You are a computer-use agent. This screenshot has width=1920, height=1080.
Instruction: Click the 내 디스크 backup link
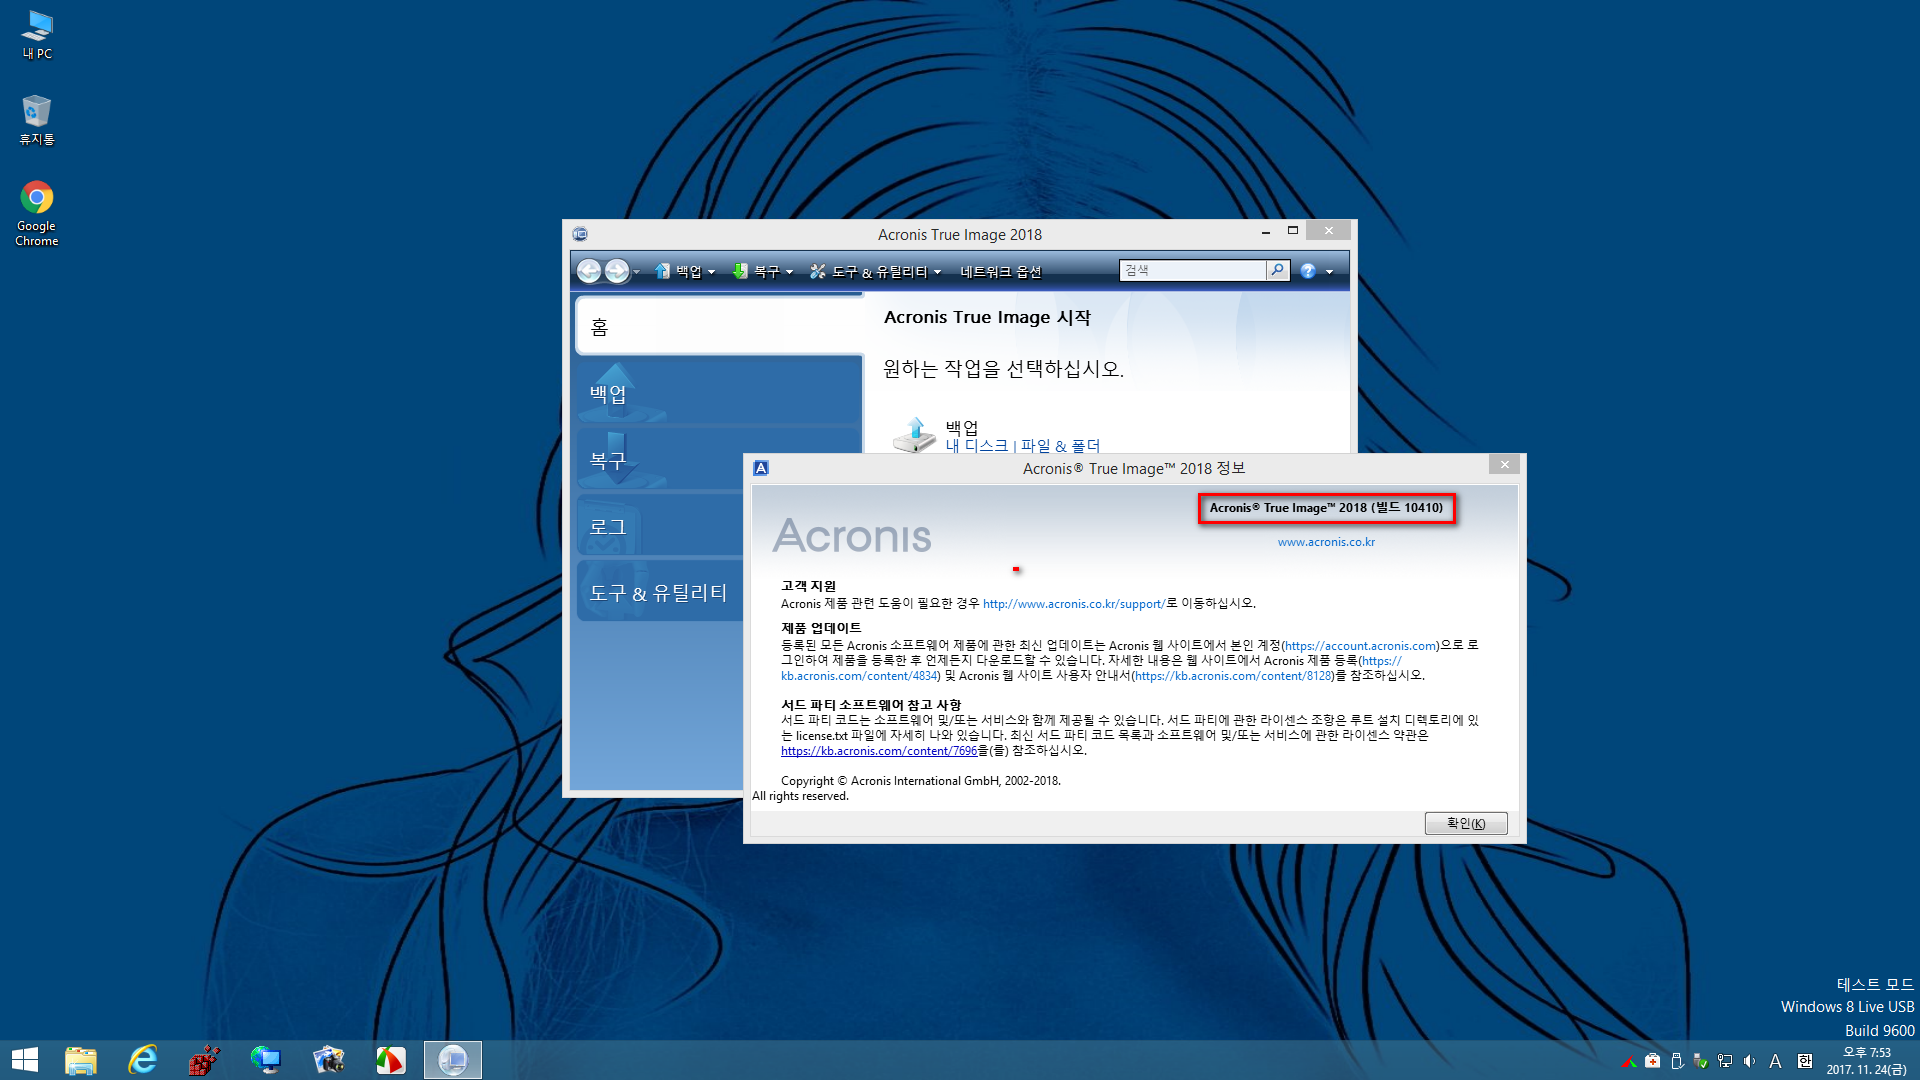click(x=977, y=446)
